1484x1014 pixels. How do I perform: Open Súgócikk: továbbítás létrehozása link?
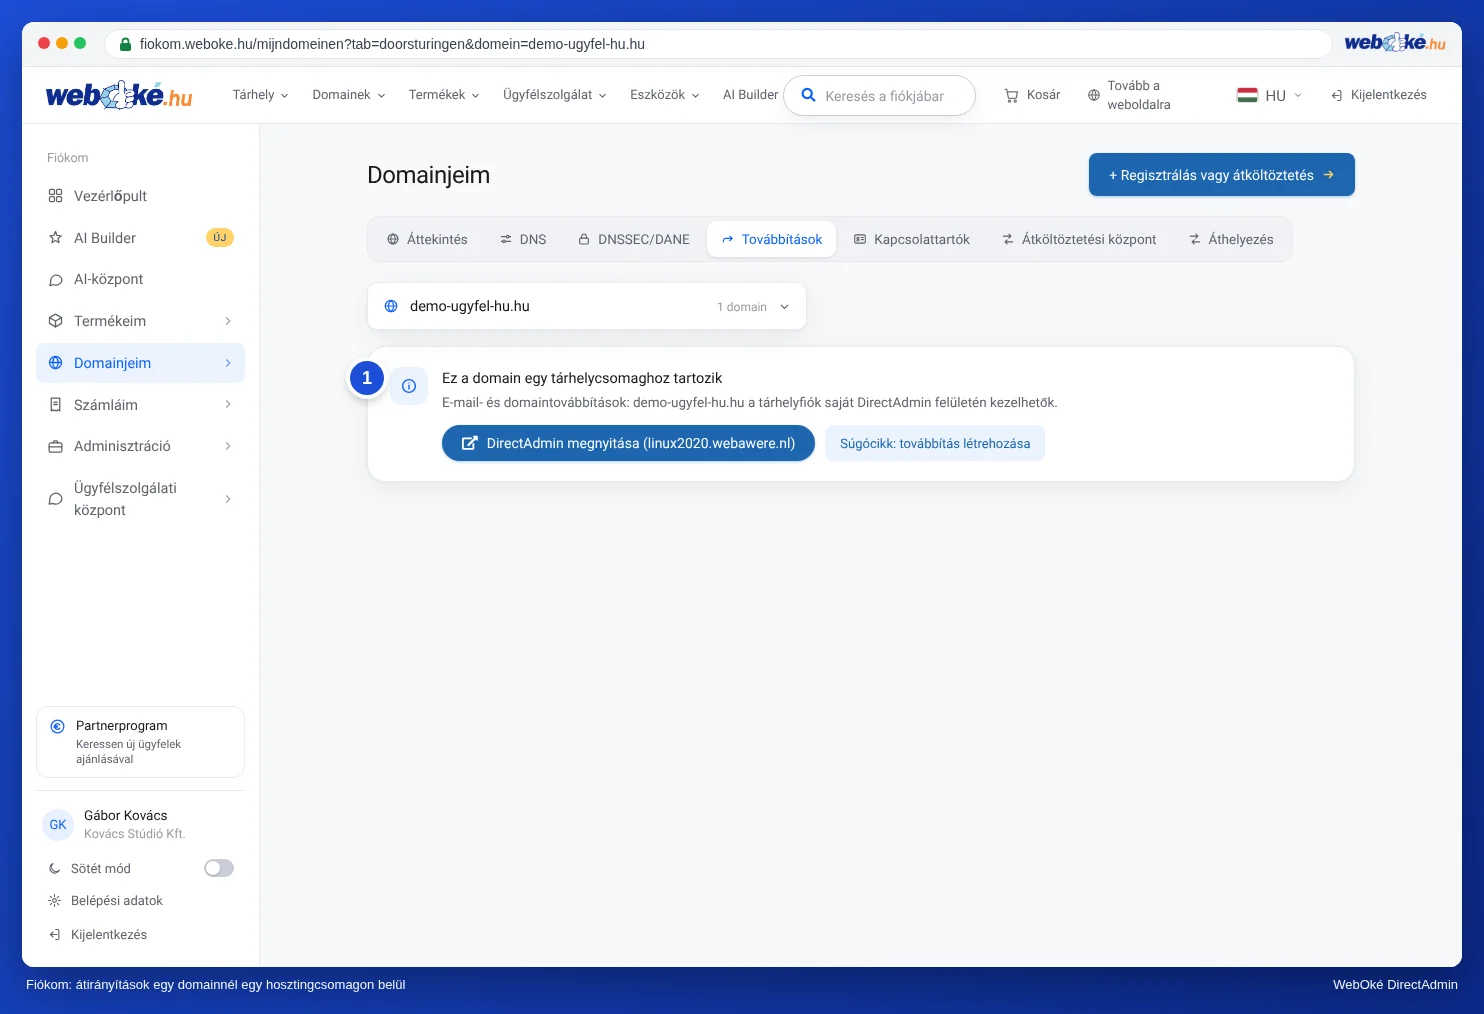tap(935, 443)
